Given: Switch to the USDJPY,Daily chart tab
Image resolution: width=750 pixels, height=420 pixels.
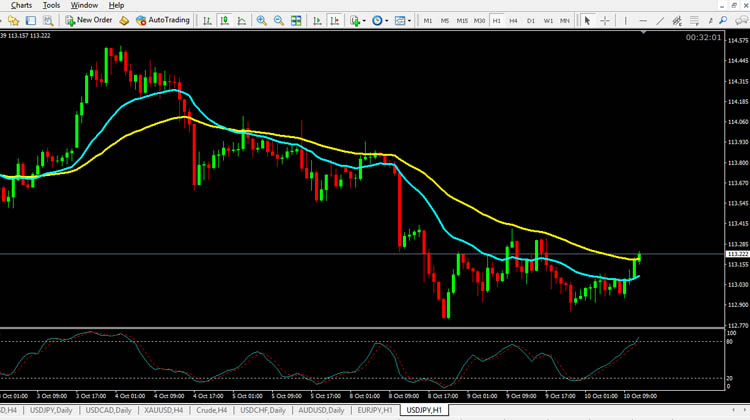Looking at the screenshot, I should (x=51, y=410).
